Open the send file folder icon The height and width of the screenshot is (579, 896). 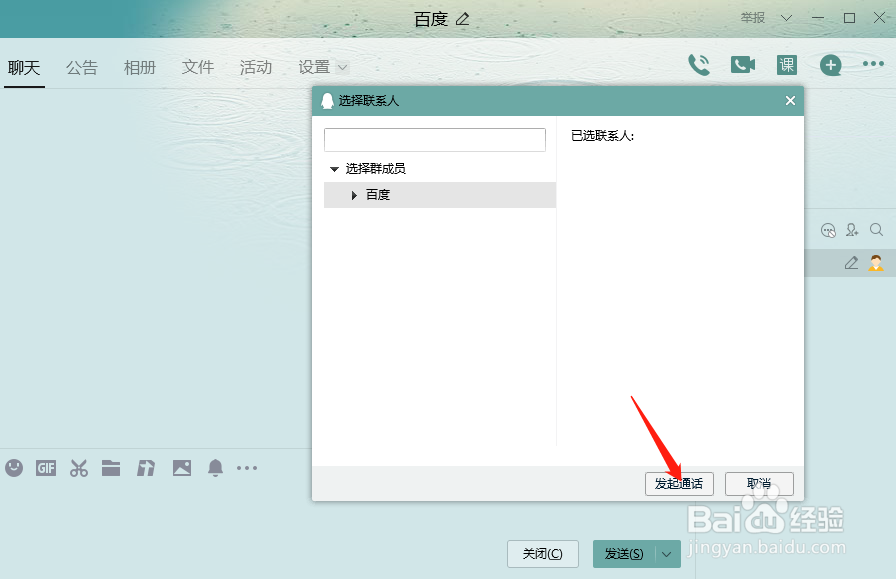tap(111, 468)
